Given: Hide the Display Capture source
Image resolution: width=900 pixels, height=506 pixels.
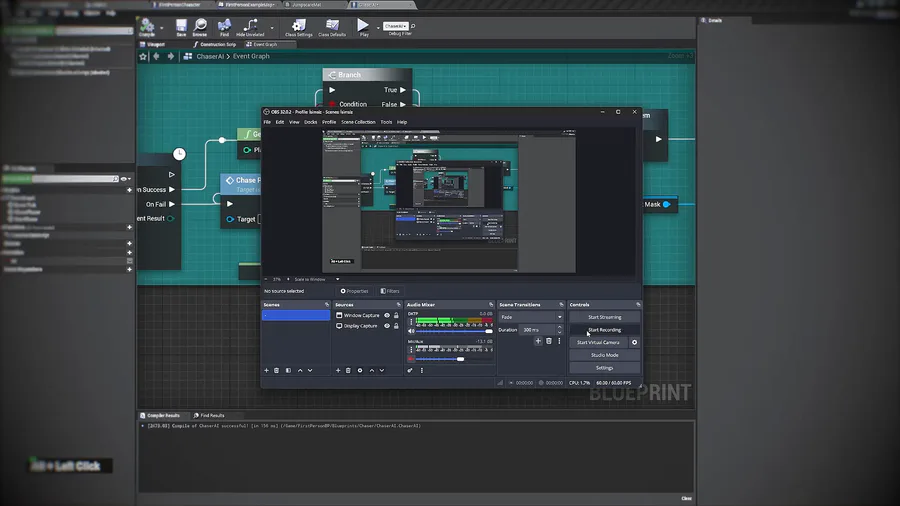Looking at the screenshot, I should point(387,326).
